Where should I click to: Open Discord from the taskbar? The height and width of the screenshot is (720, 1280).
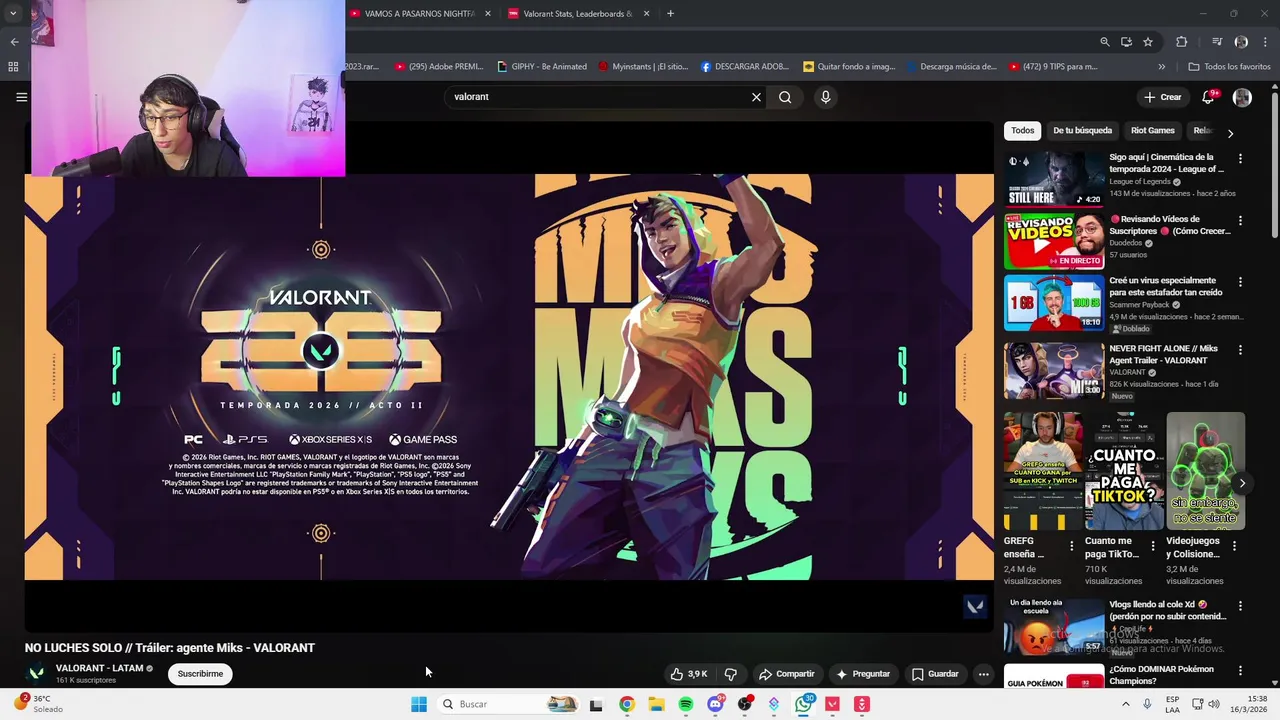pos(715,704)
